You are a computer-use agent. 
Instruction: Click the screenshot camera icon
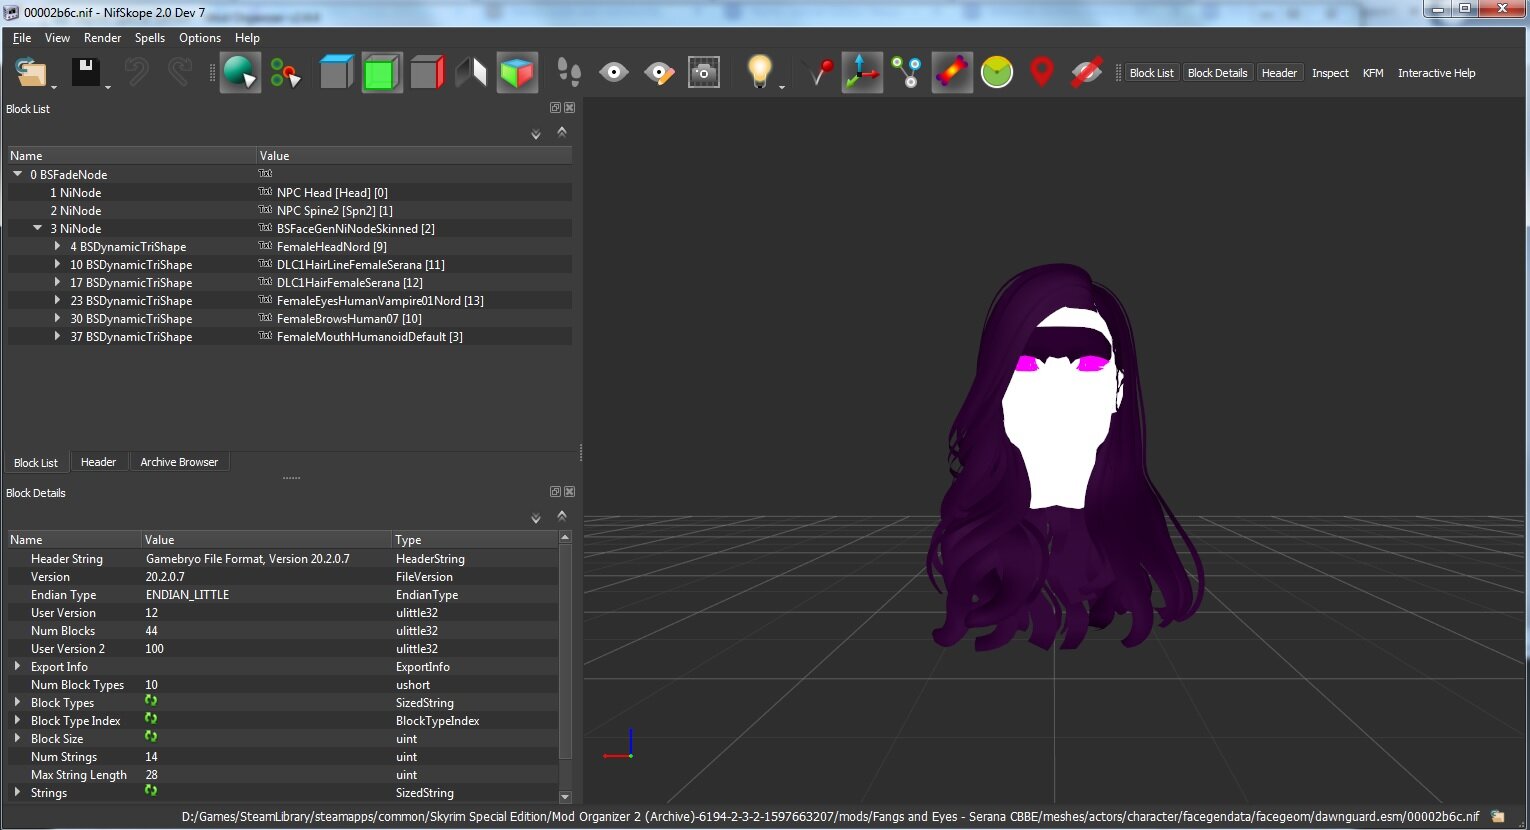pyautogui.click(x=704, y=73)
